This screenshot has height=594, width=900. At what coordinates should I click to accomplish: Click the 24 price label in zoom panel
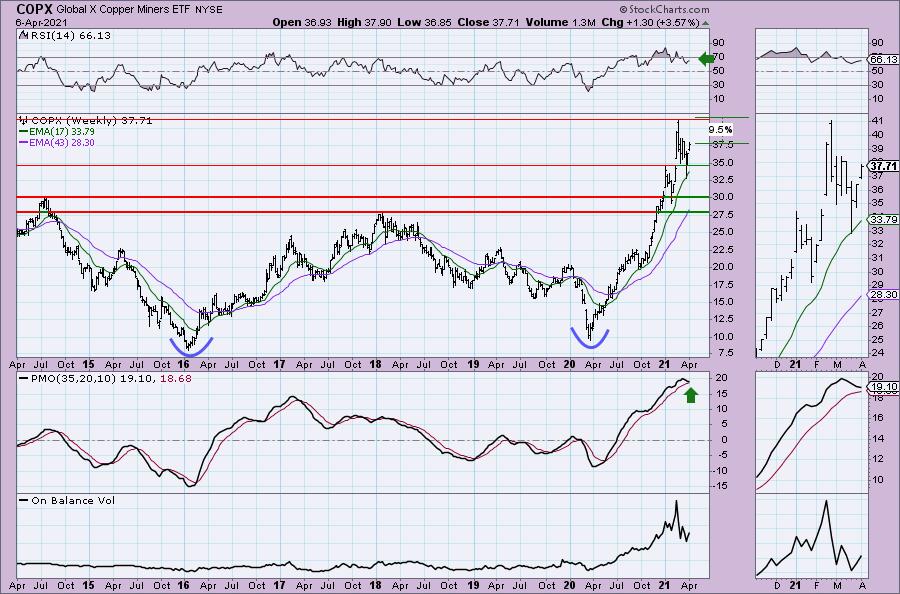tap(876, 353)
